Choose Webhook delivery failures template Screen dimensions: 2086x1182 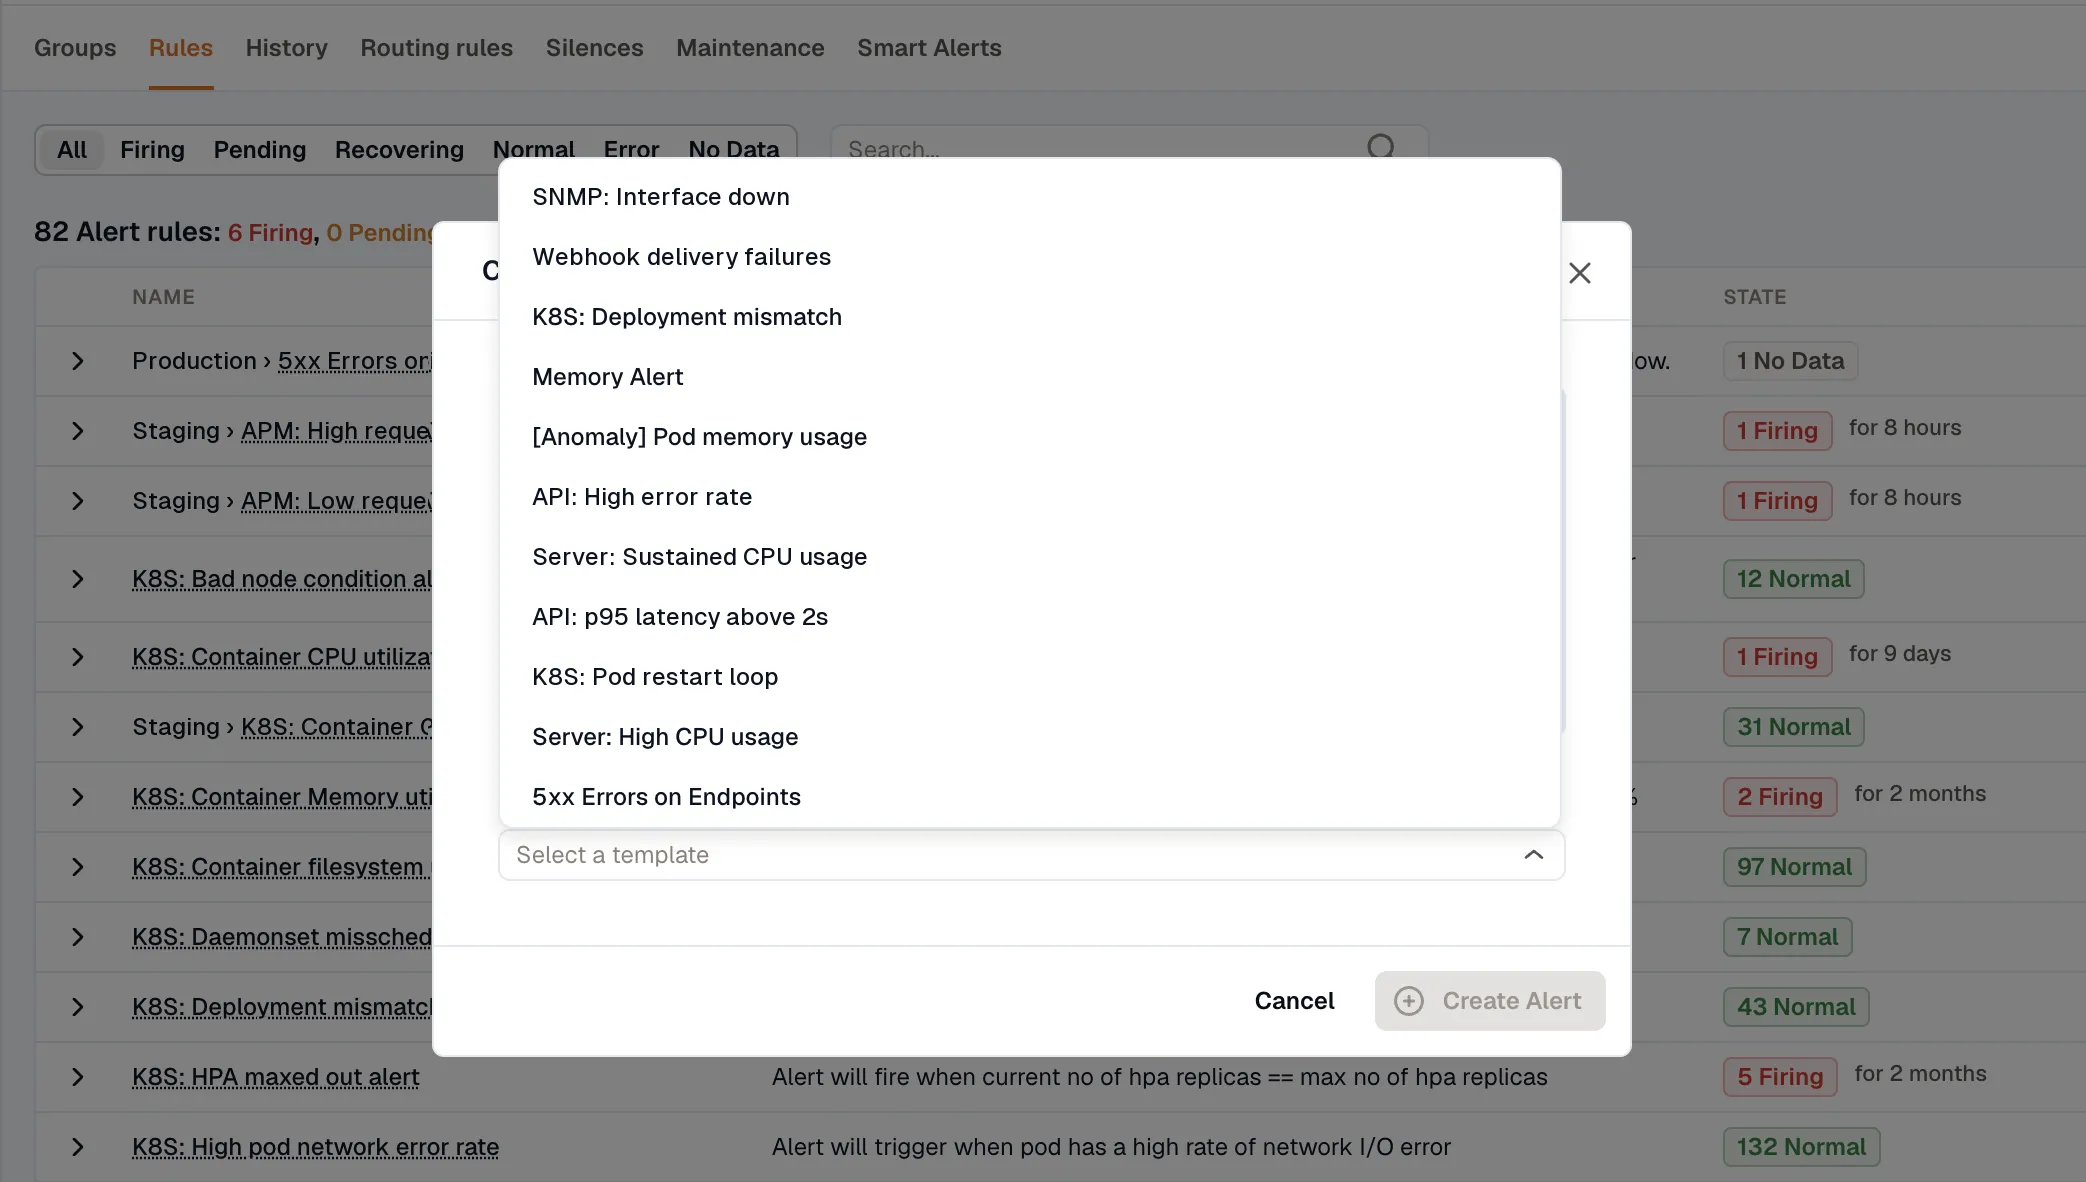click(1029, 257)
